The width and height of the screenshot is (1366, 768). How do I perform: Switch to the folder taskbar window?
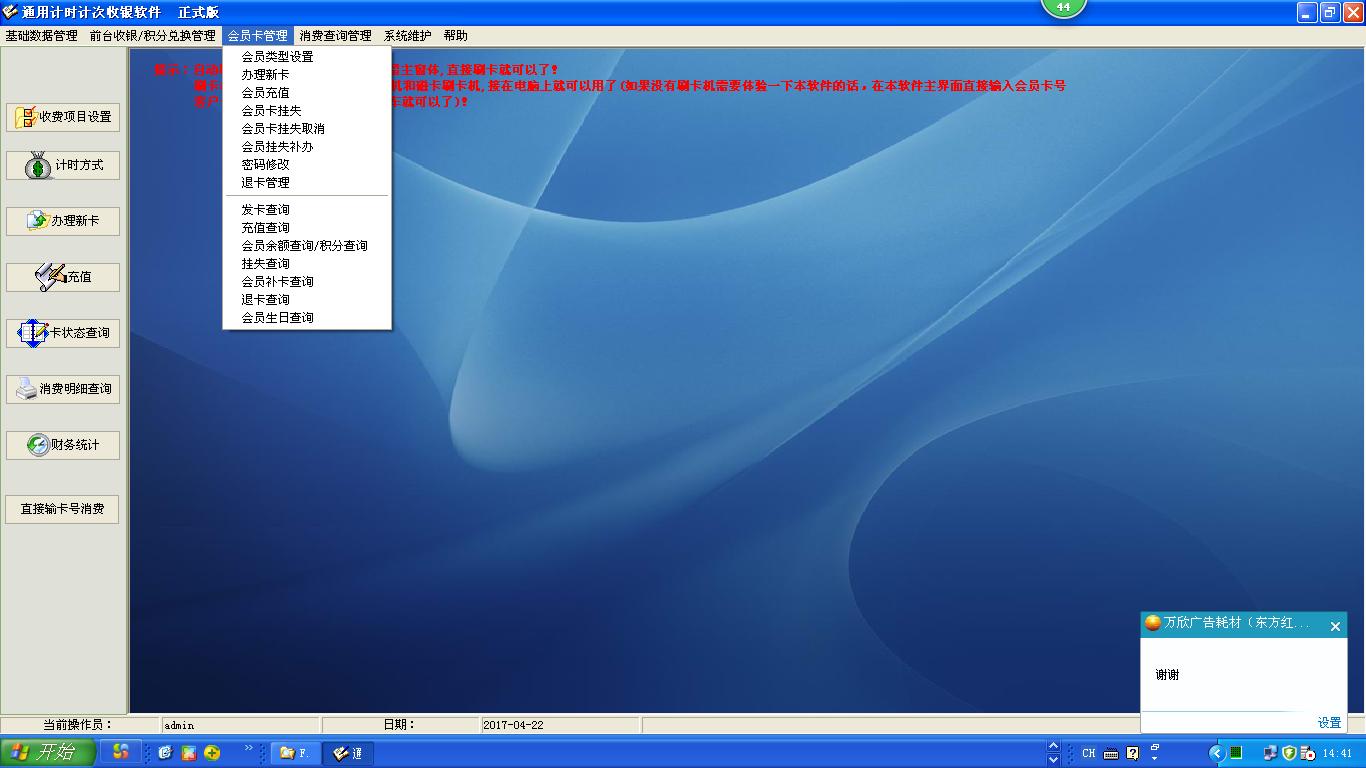click(x=295, y=753)
